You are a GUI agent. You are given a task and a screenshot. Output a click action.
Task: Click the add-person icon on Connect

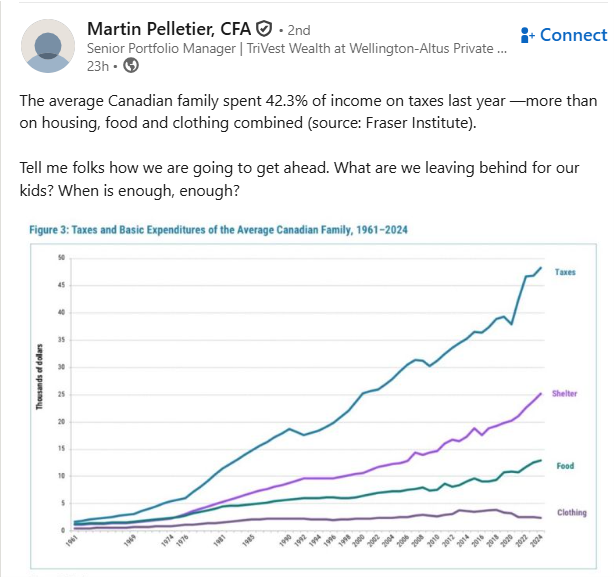(x=528, y=35)
